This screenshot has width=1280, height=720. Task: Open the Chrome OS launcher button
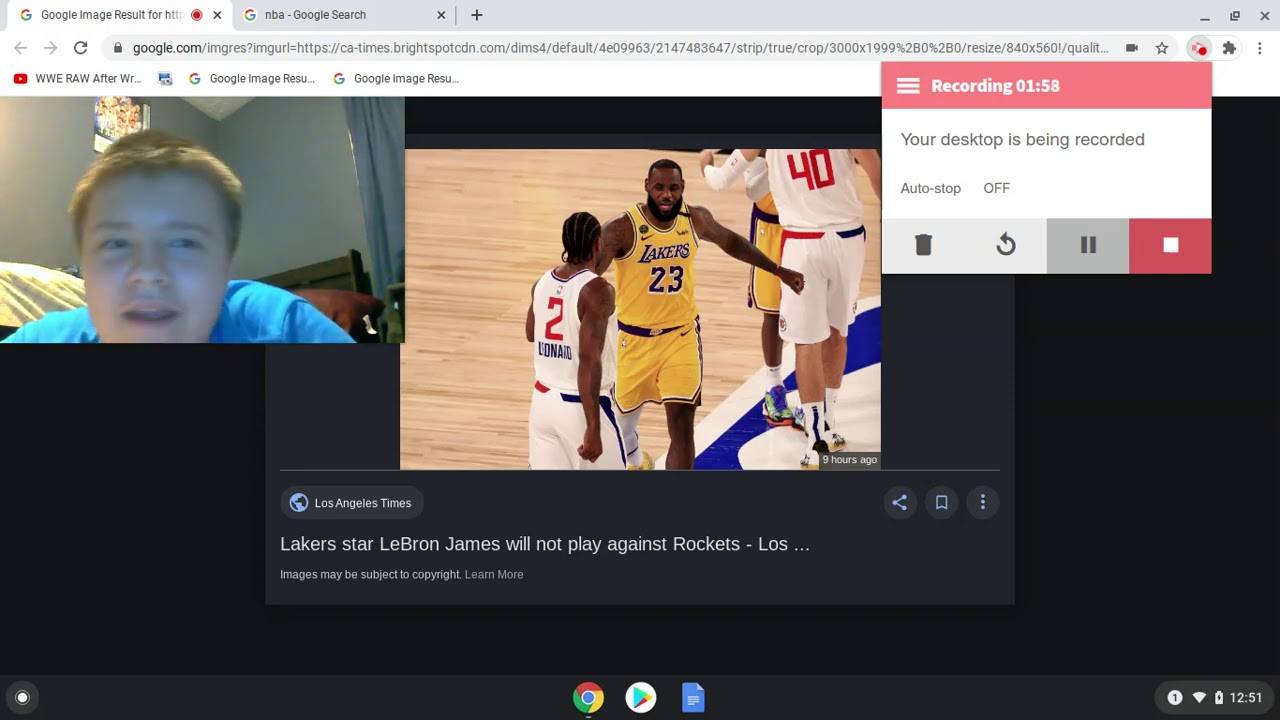(x=22, y=698)
